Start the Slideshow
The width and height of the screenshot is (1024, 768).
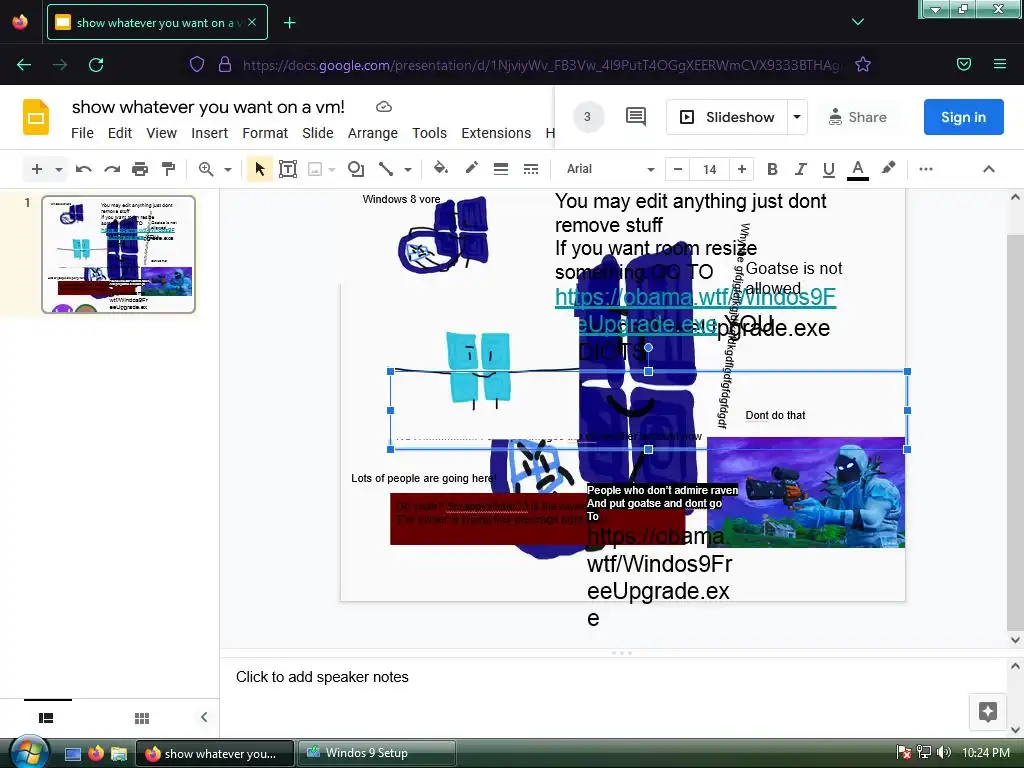[727, 117]
